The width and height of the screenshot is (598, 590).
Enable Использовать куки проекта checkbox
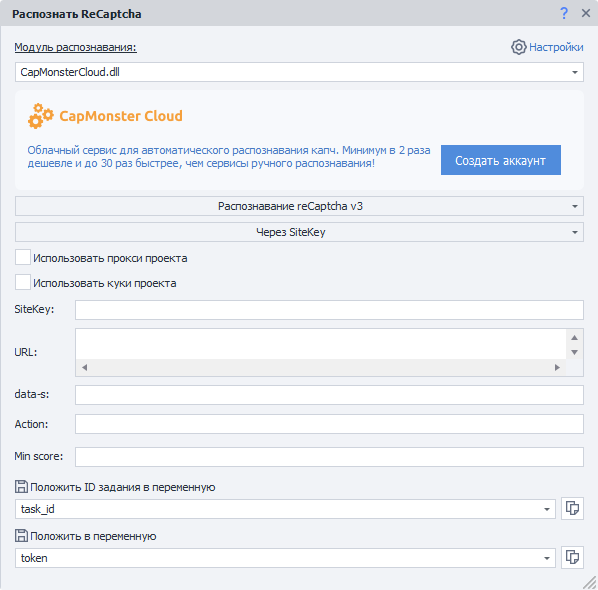tap(23, 282)
